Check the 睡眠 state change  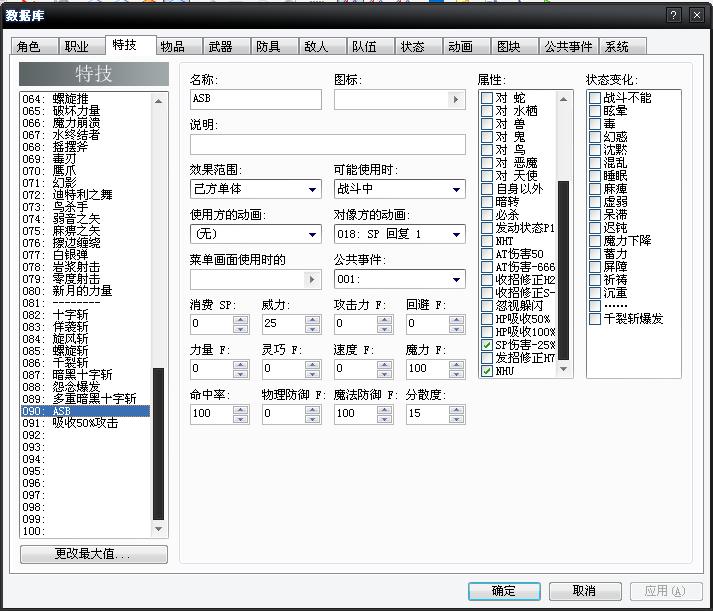[x=595, y=175]
